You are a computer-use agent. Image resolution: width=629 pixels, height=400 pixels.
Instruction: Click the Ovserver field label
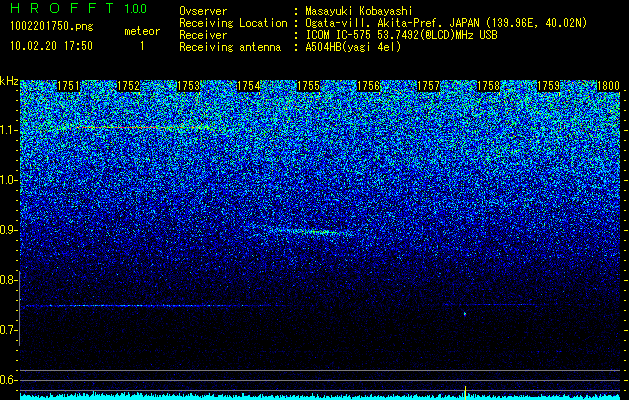tap(203, 11)
